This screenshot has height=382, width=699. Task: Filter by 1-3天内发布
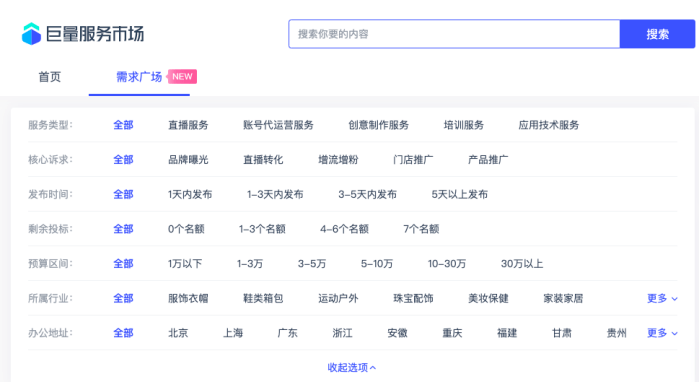pos(275,194)
